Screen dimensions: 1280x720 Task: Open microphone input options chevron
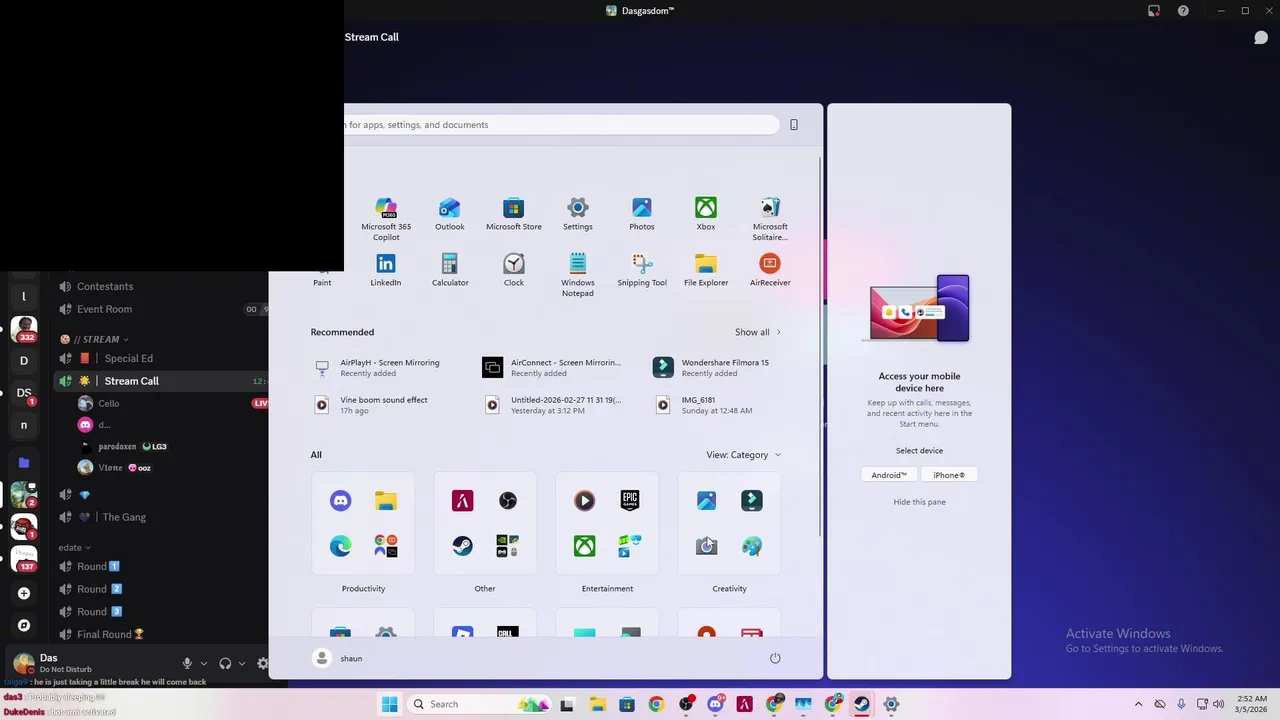[204, 663]
